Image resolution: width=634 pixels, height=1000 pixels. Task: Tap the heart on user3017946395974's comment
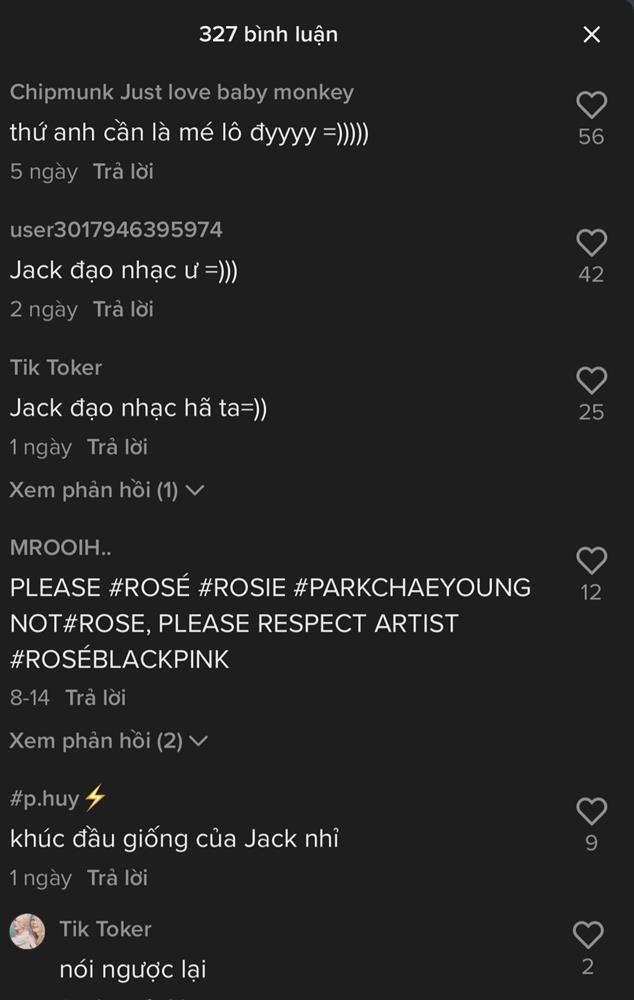(591, 243)
